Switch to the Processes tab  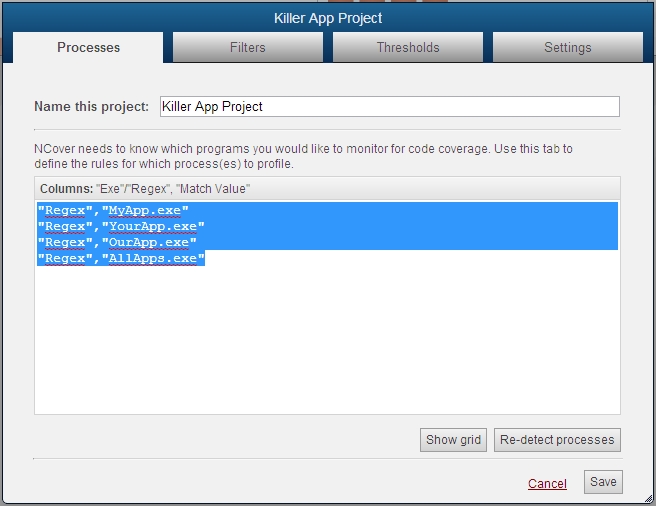[88, 47]
